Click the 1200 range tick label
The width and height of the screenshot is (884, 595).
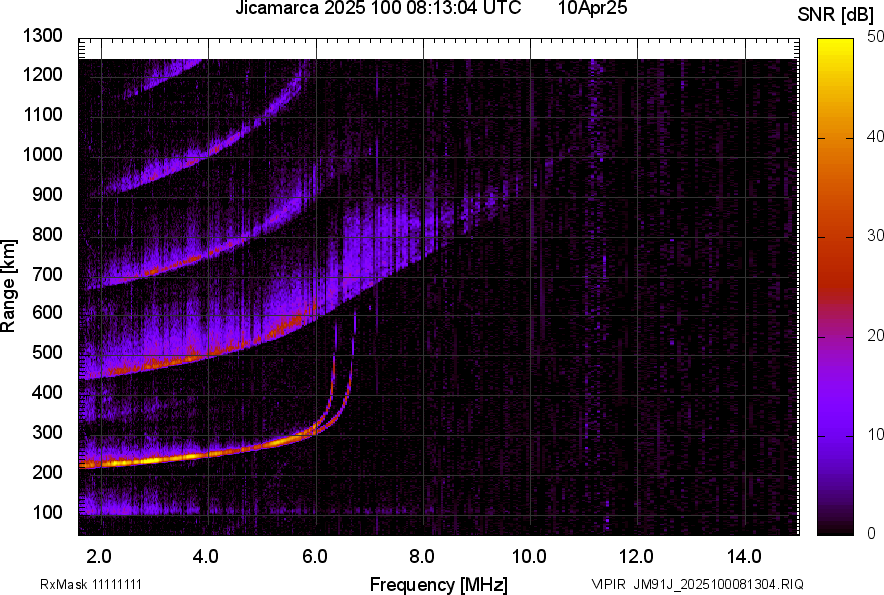[x=42, y=74]
